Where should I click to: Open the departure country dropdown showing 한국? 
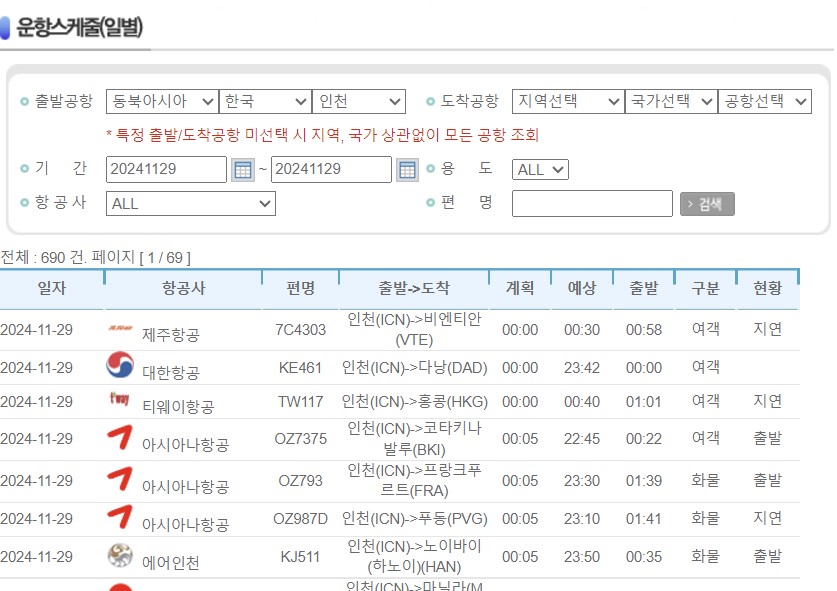(266, 100)
